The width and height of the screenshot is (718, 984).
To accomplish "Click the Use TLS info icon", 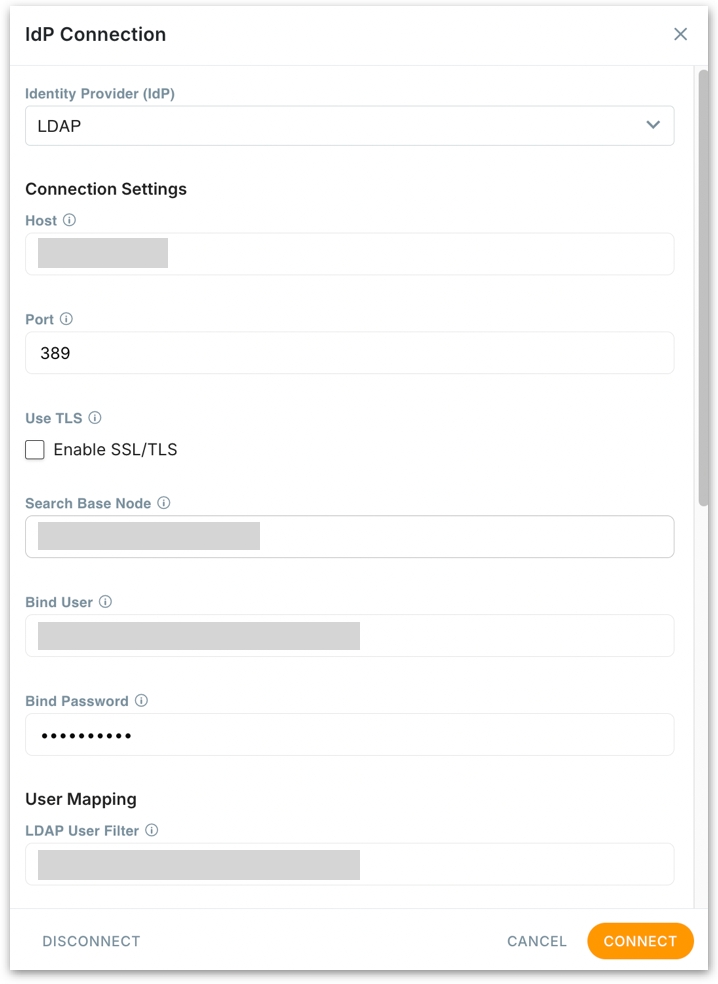I will [95, 418].
